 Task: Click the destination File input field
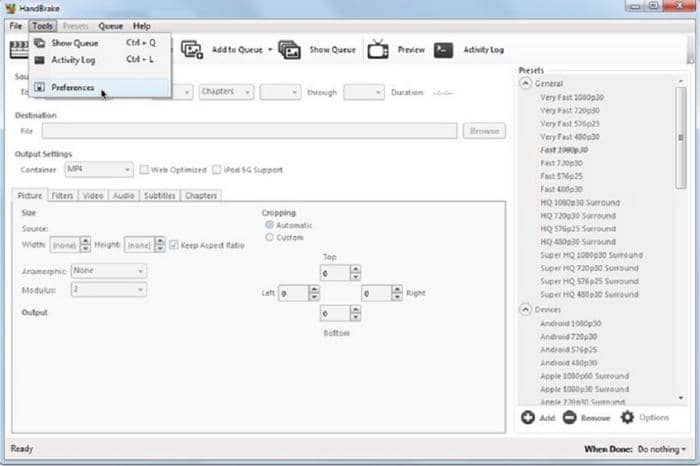tap(250, 131)
